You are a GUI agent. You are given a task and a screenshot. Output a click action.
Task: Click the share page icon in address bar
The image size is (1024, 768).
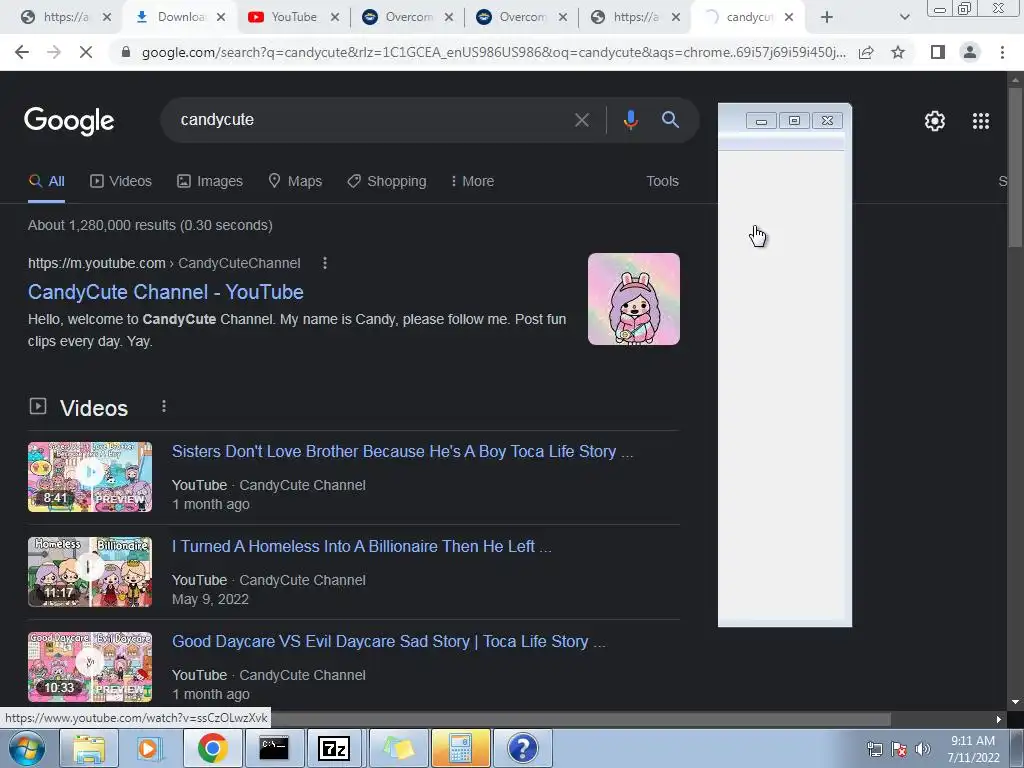click(x=866, y=52)
